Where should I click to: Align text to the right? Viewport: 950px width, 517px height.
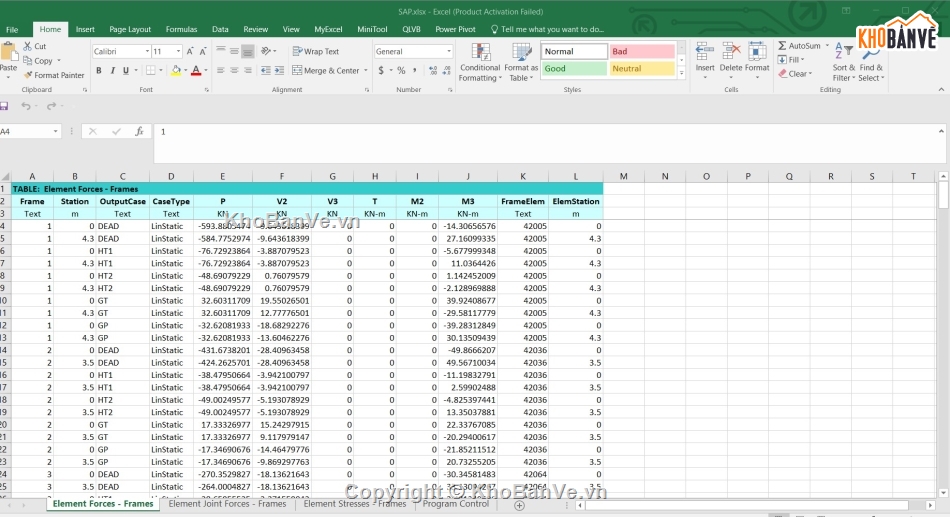click(247, 71)
